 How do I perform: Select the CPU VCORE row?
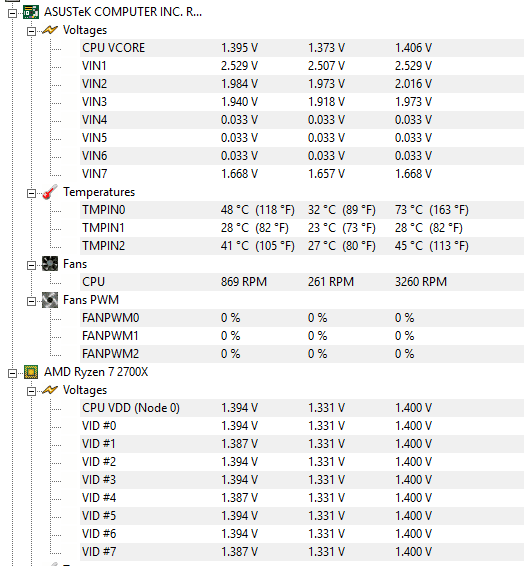(302, 48)
